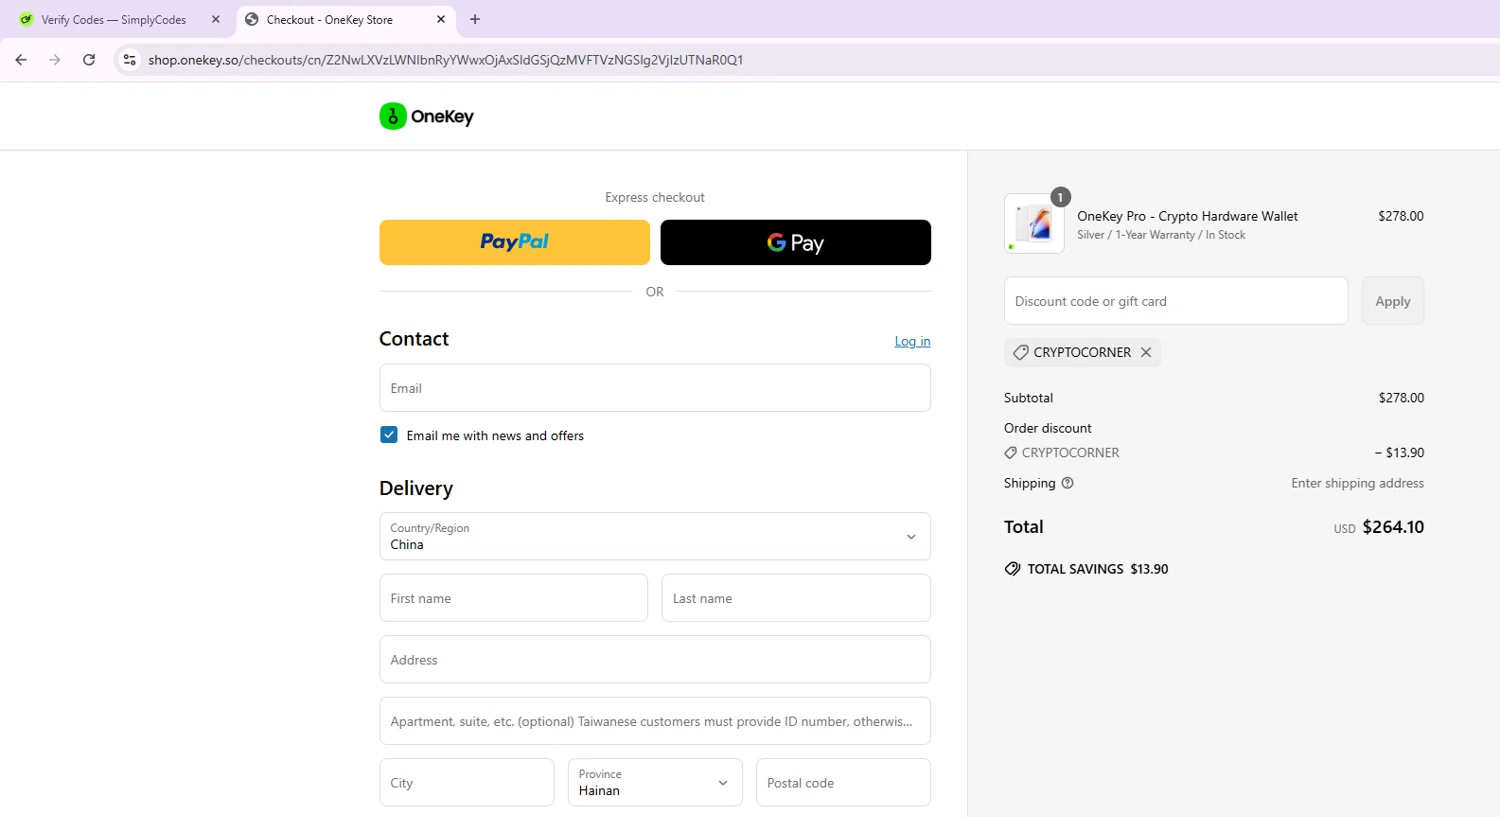Viewport: 1500px width, 817px height.
Task: Click the Silver / 1-Year Warranty / In Stock text
Action: pyautogui.click(x=1161, y=235)
